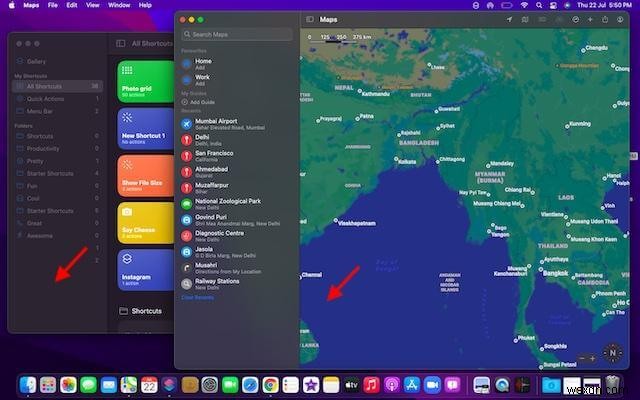The width and height of the screenshot is (640, 400).
Task: Click the Bangkok city label on map
Action: (x=555, y=273)
